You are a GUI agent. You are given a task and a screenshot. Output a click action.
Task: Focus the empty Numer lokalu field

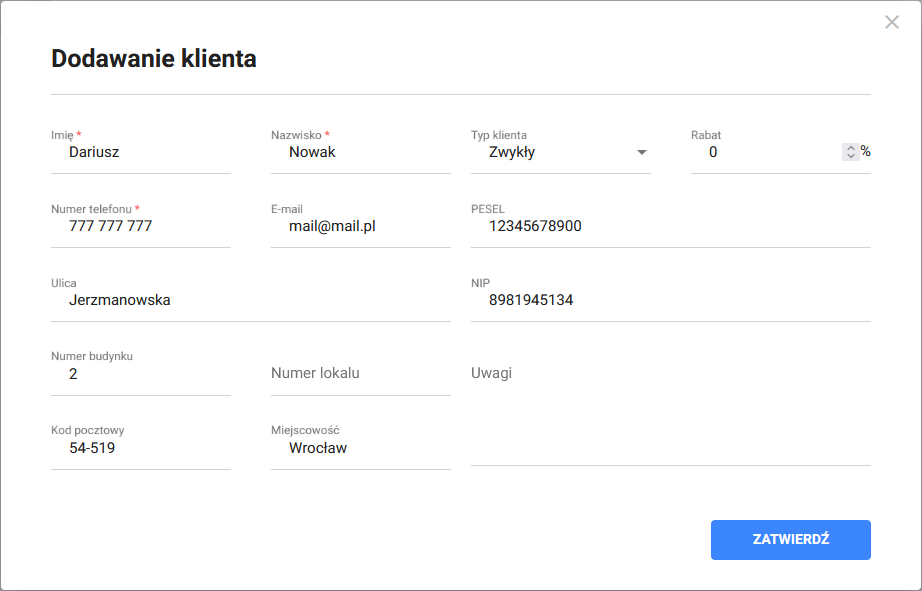tap(360, 374)
